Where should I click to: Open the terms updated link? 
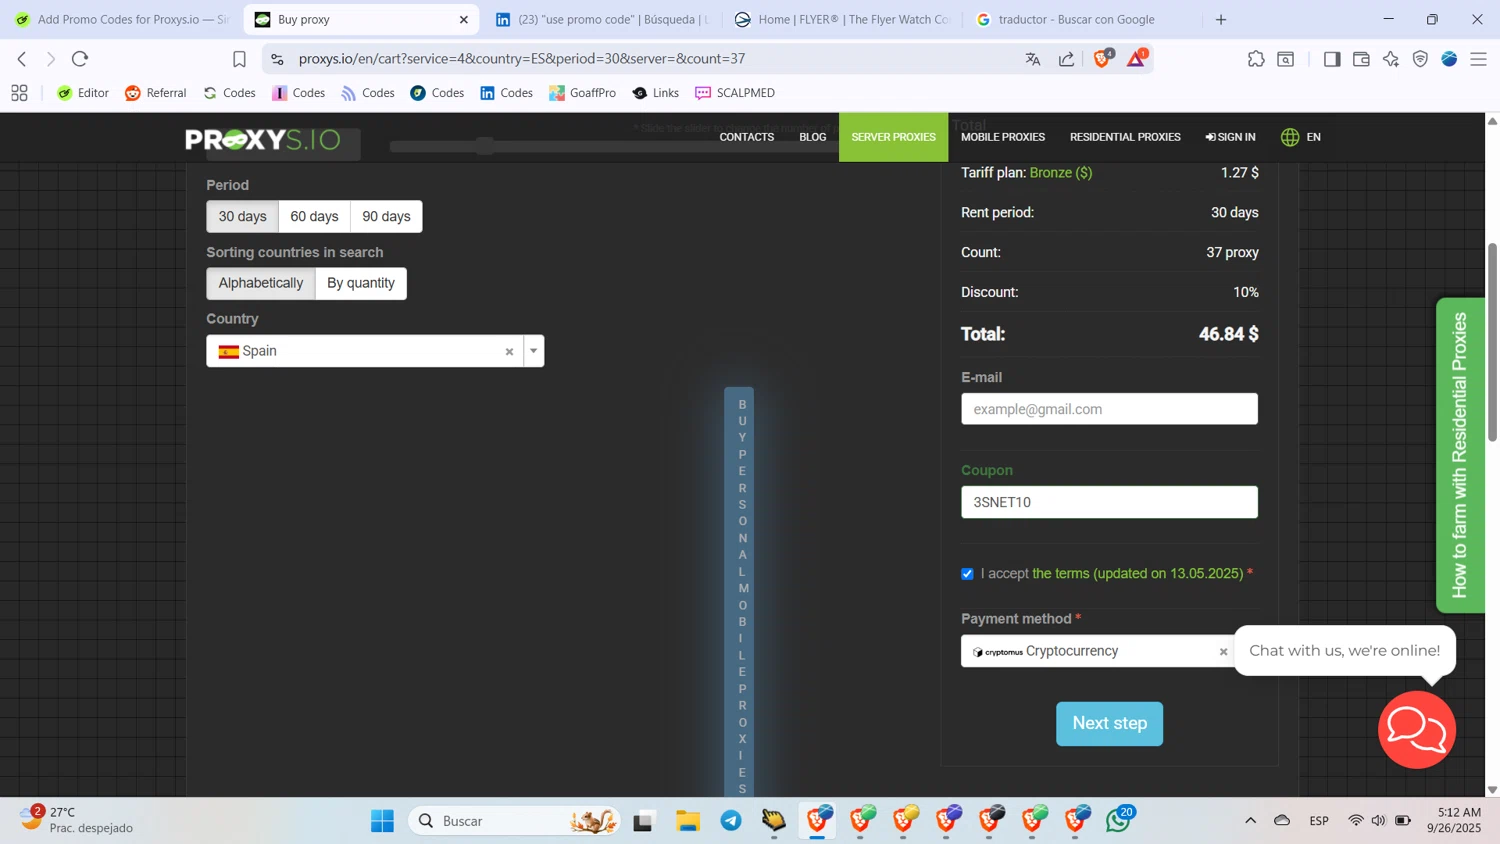(x=1138, y=574)
